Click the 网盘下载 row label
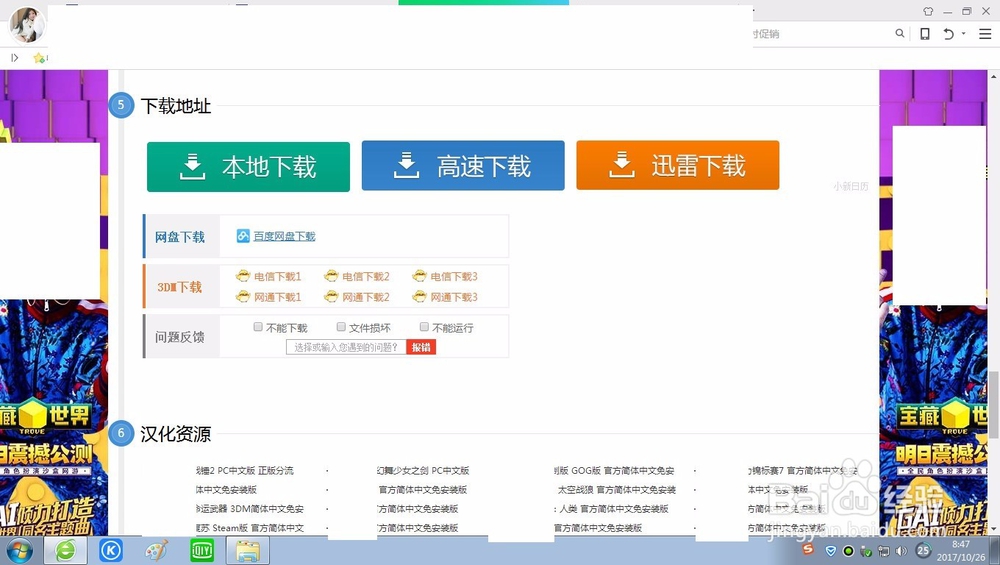The image size is (1000, 565). [180, 237]
